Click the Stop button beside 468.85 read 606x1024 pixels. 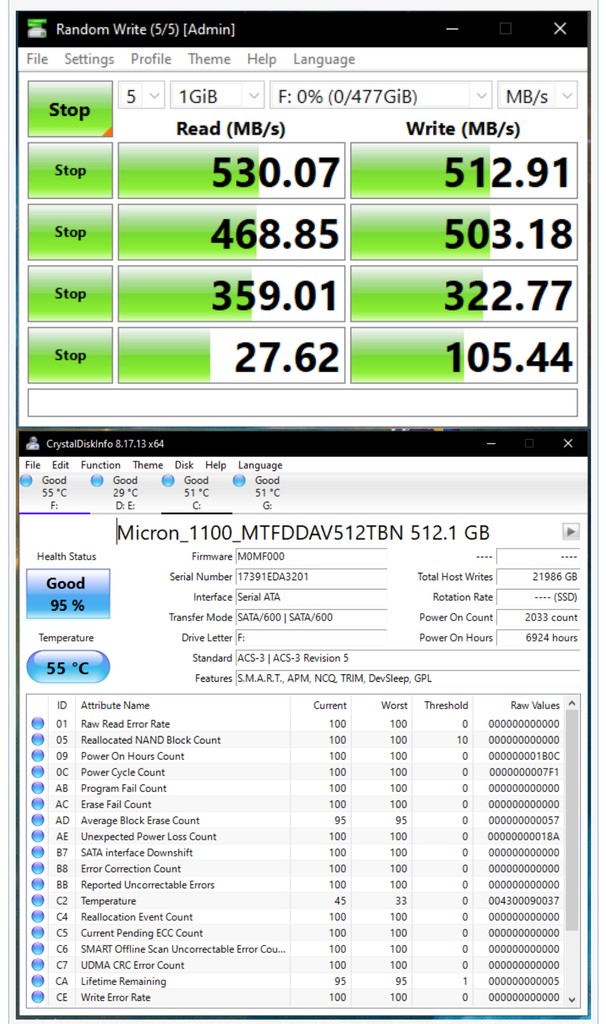pyautogui.click(x=70, y=232)
